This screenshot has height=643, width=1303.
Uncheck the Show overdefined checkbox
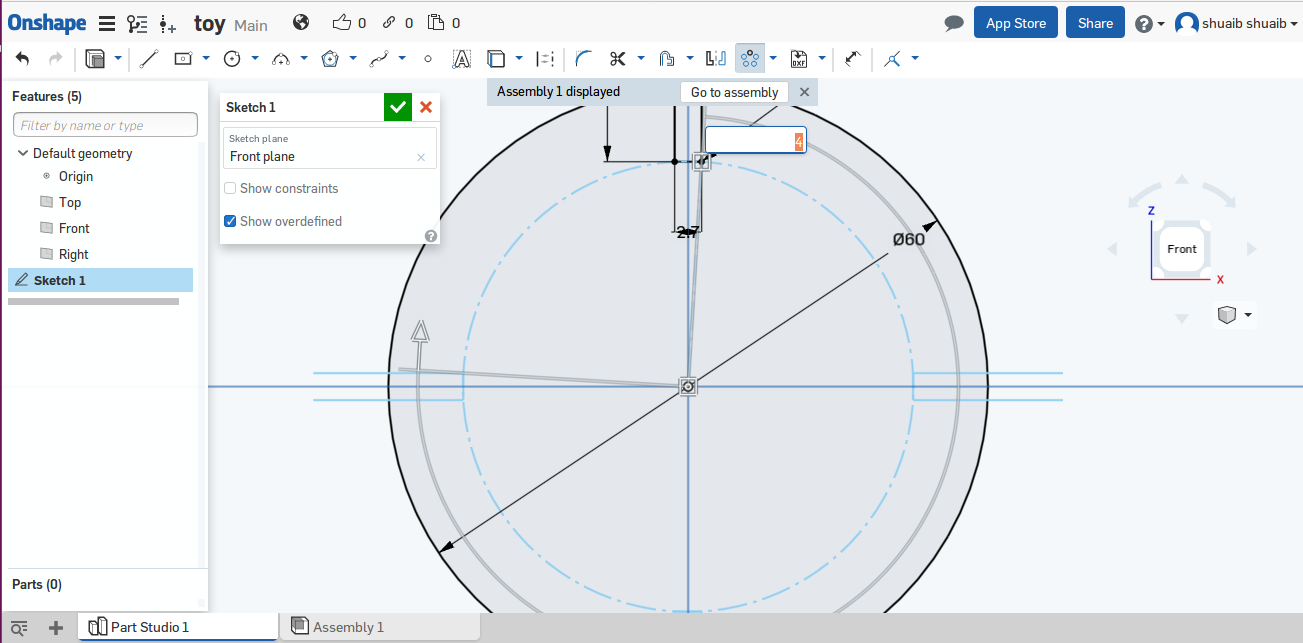tap(230, 221)
